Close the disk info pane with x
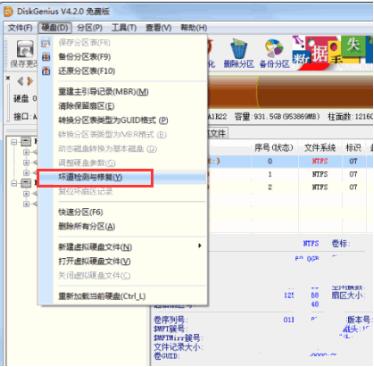The image size is (374, 367). pos(8,78)
